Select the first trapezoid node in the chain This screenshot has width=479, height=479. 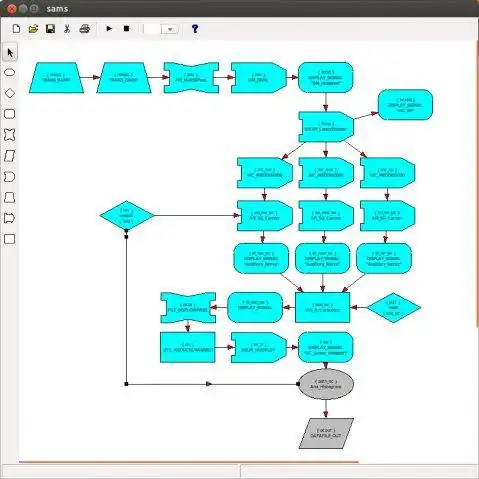pyautogui.click(x=56, y=78)
